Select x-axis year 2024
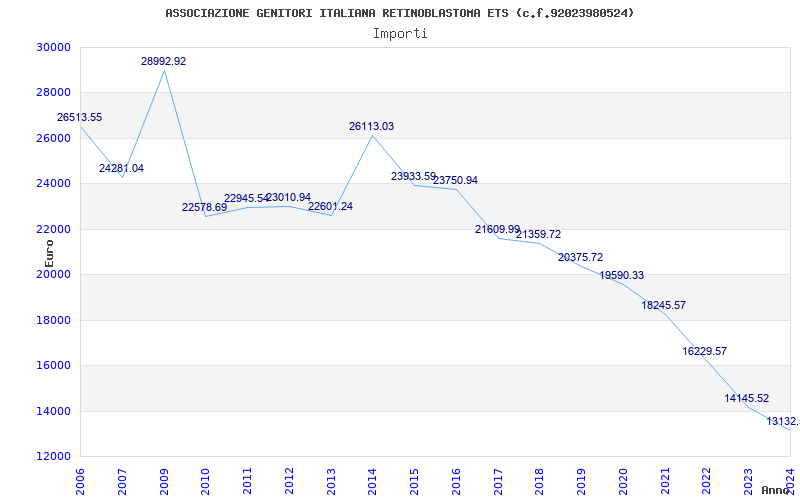This screenshot has width=800, height=500. point(790,481)
